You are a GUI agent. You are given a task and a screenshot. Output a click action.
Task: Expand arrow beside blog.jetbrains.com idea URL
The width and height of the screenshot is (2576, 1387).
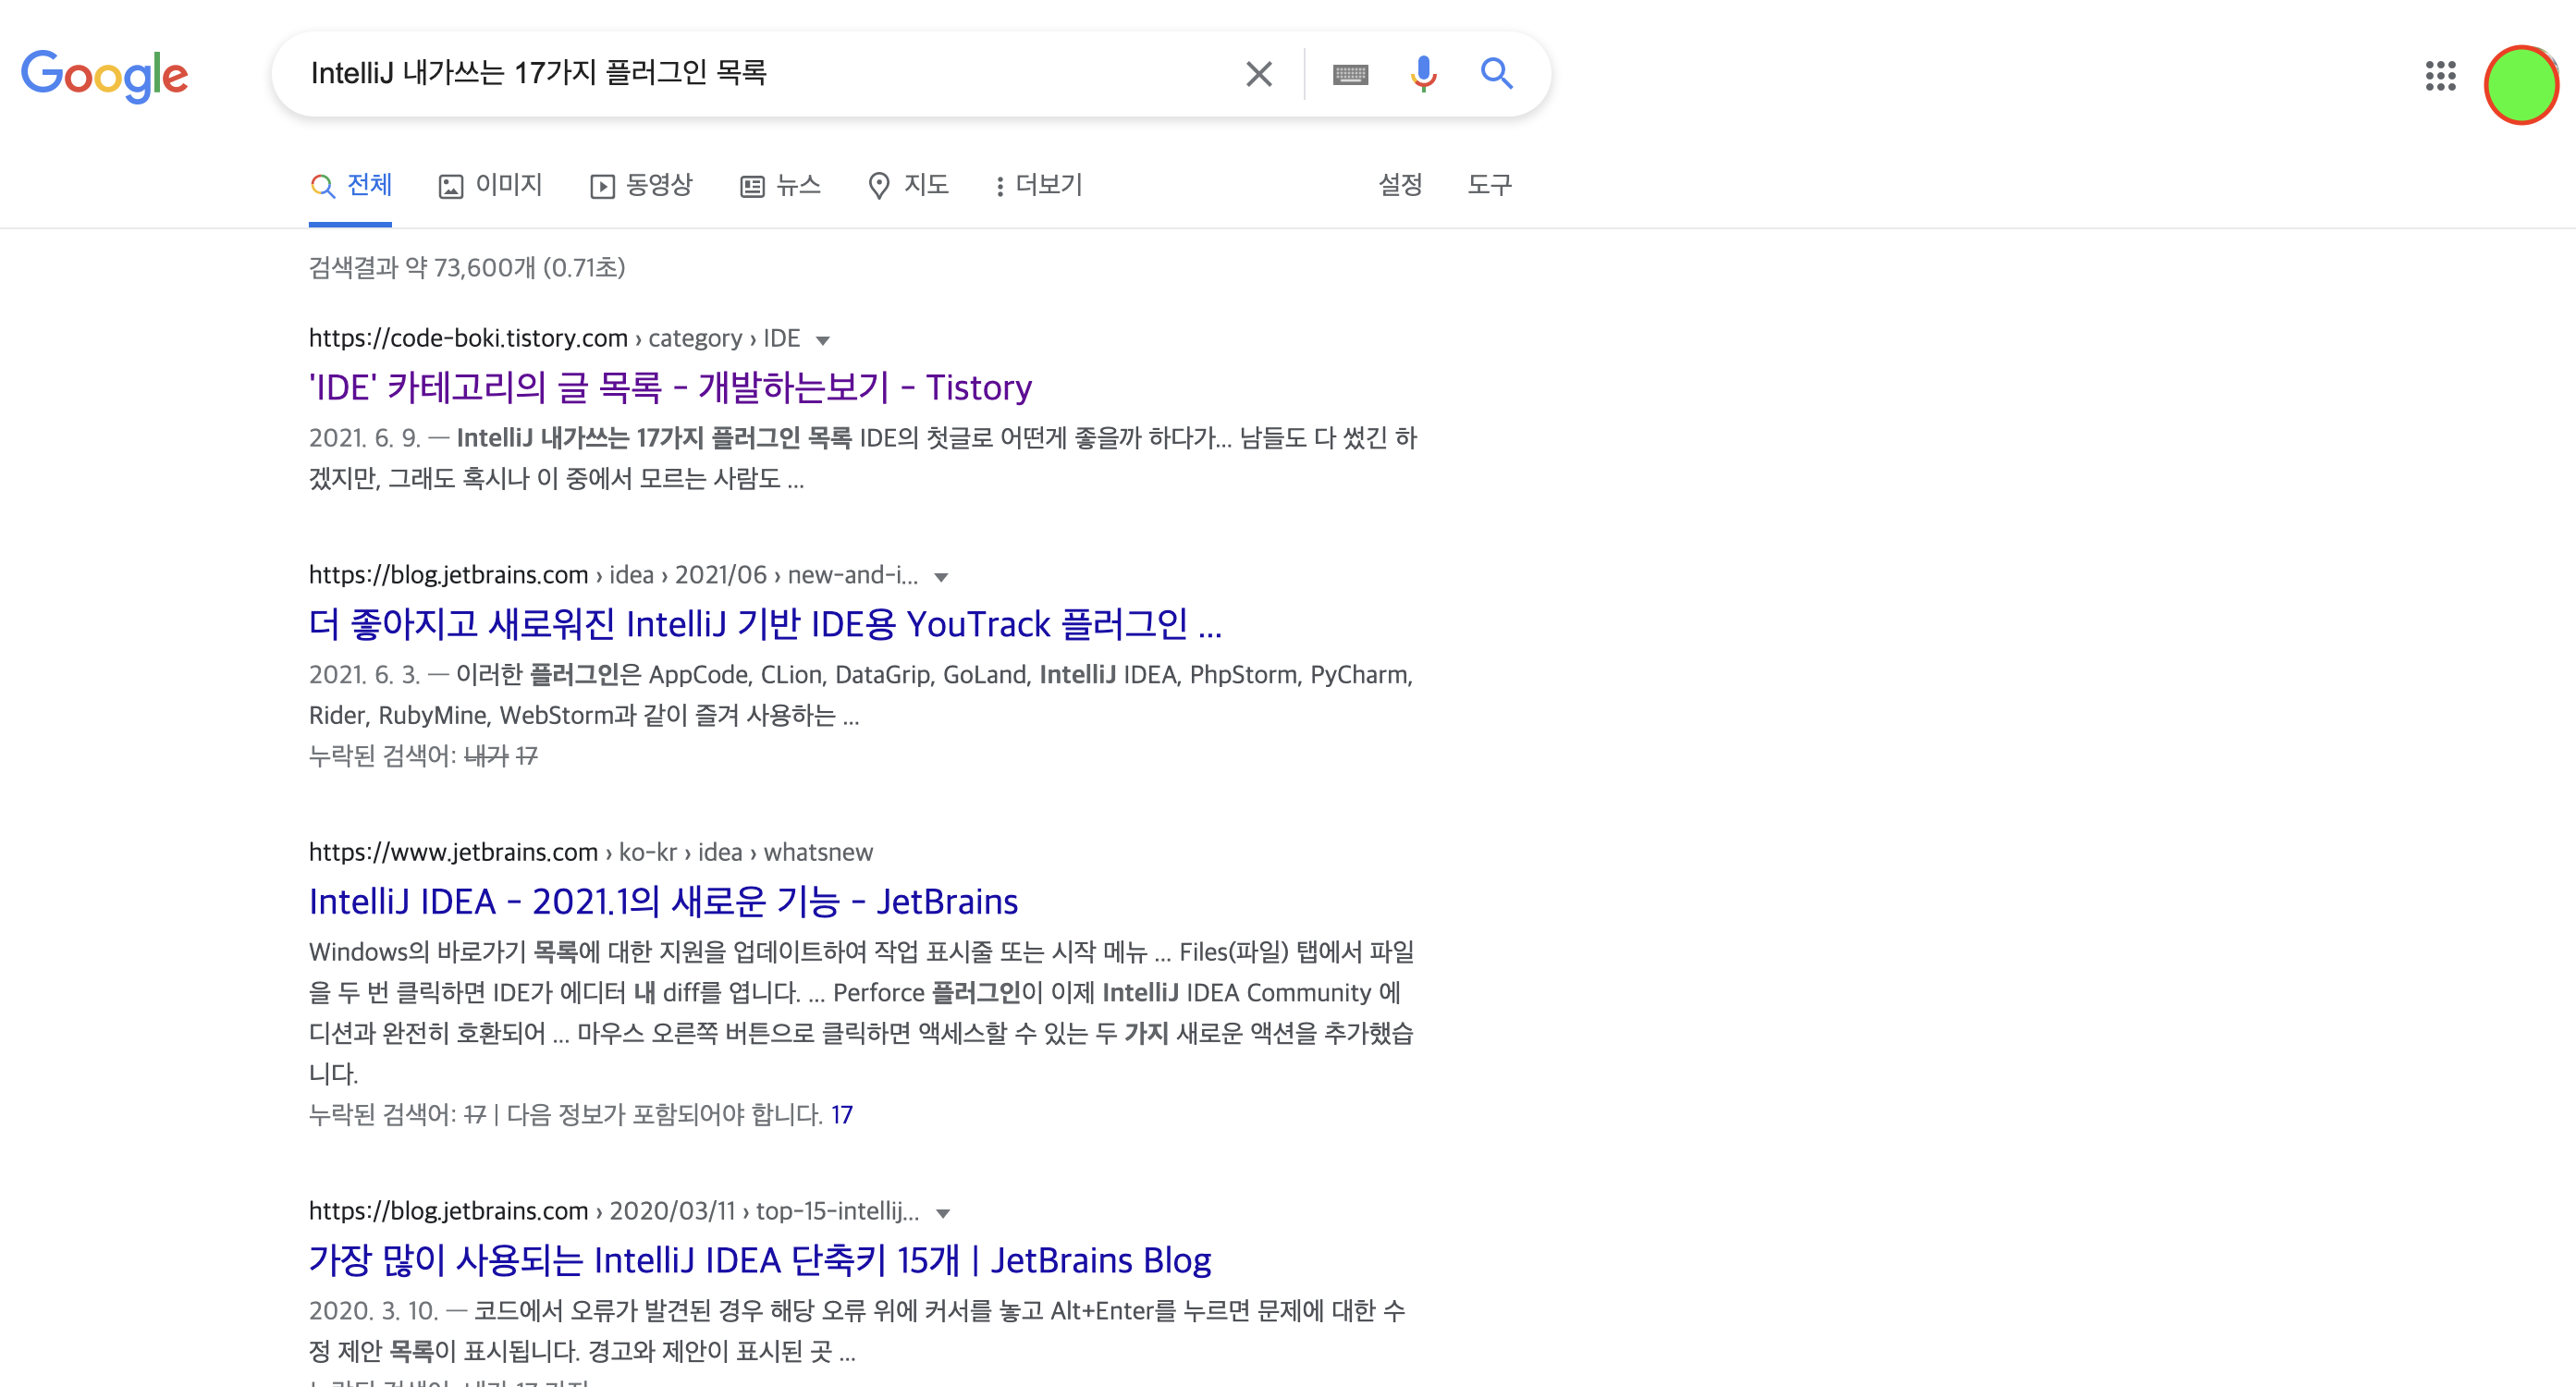point(941,577)
